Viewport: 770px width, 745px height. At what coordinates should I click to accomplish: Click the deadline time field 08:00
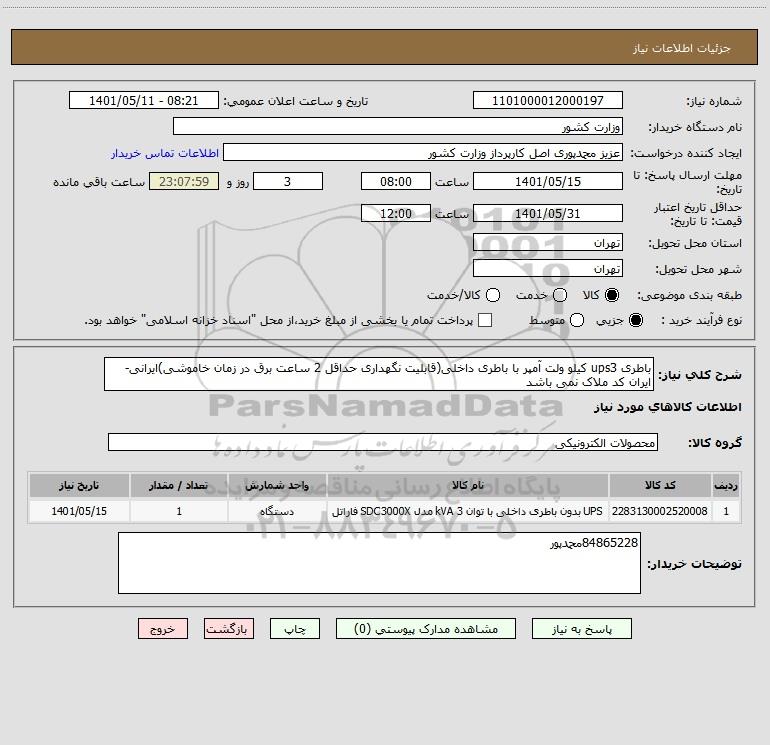(x=396, y=181)
